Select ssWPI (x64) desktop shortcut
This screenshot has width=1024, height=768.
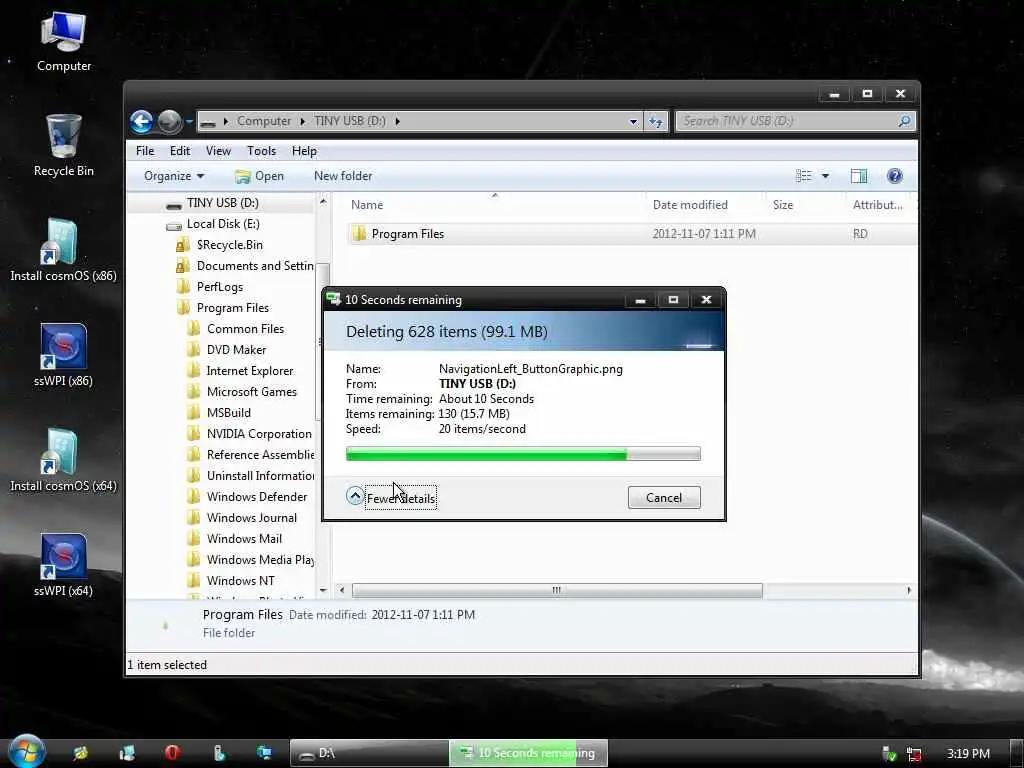click(63, 566)
